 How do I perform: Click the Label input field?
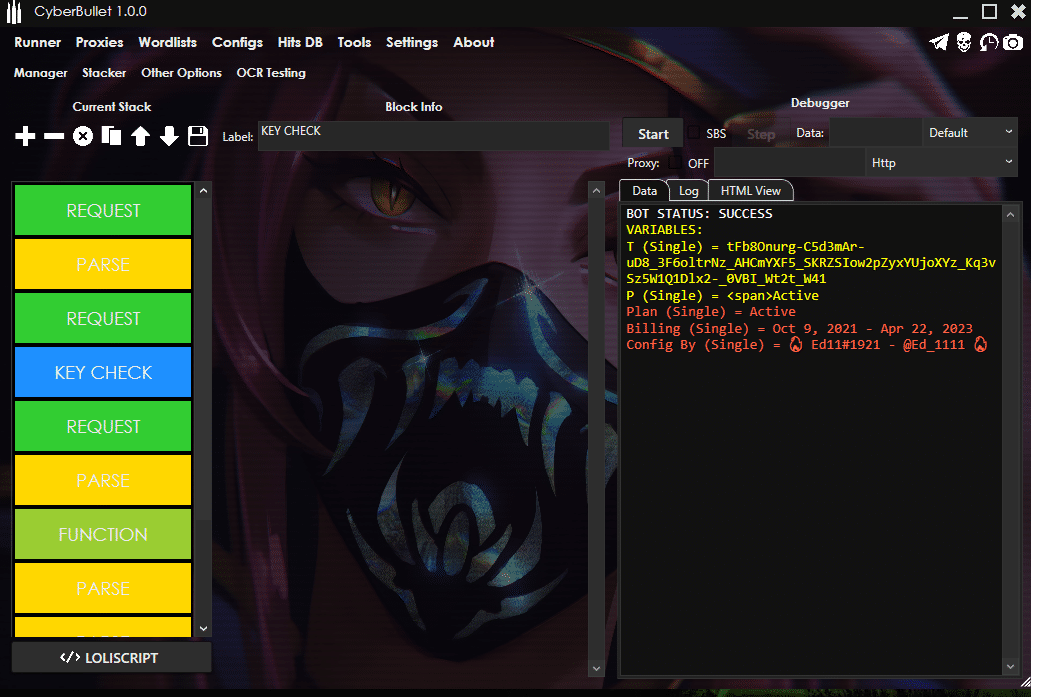[x=433, y=136]
